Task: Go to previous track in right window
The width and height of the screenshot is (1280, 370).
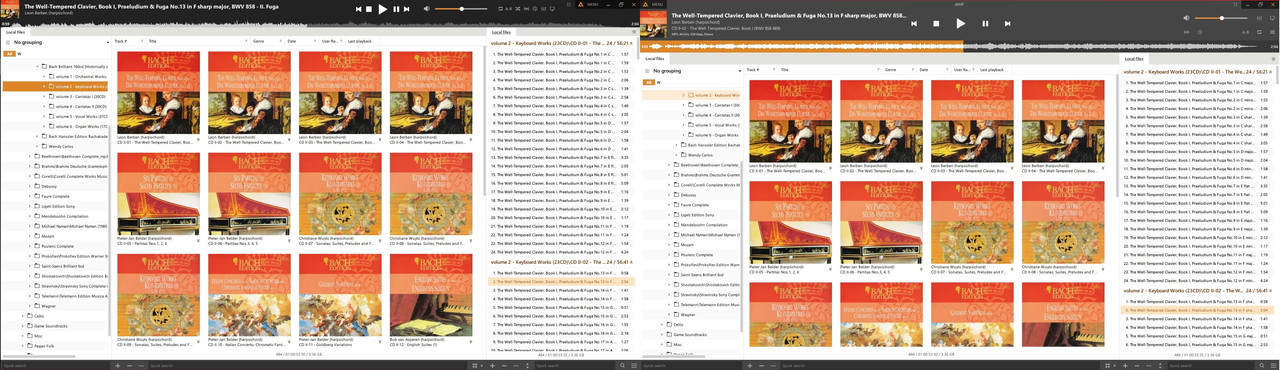Action: coord(914,23)
